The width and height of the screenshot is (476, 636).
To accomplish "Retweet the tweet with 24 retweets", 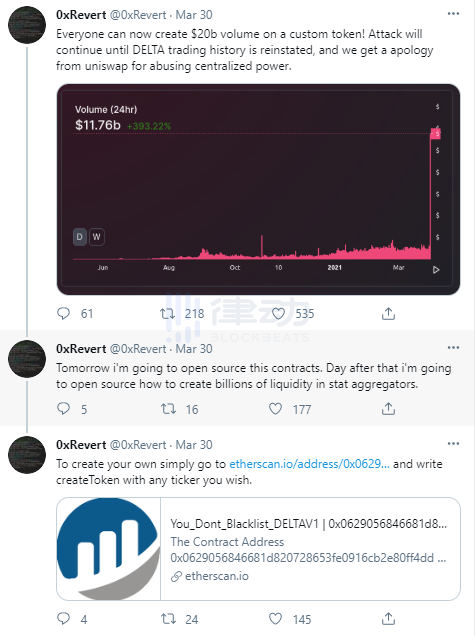I will [168, 619].
